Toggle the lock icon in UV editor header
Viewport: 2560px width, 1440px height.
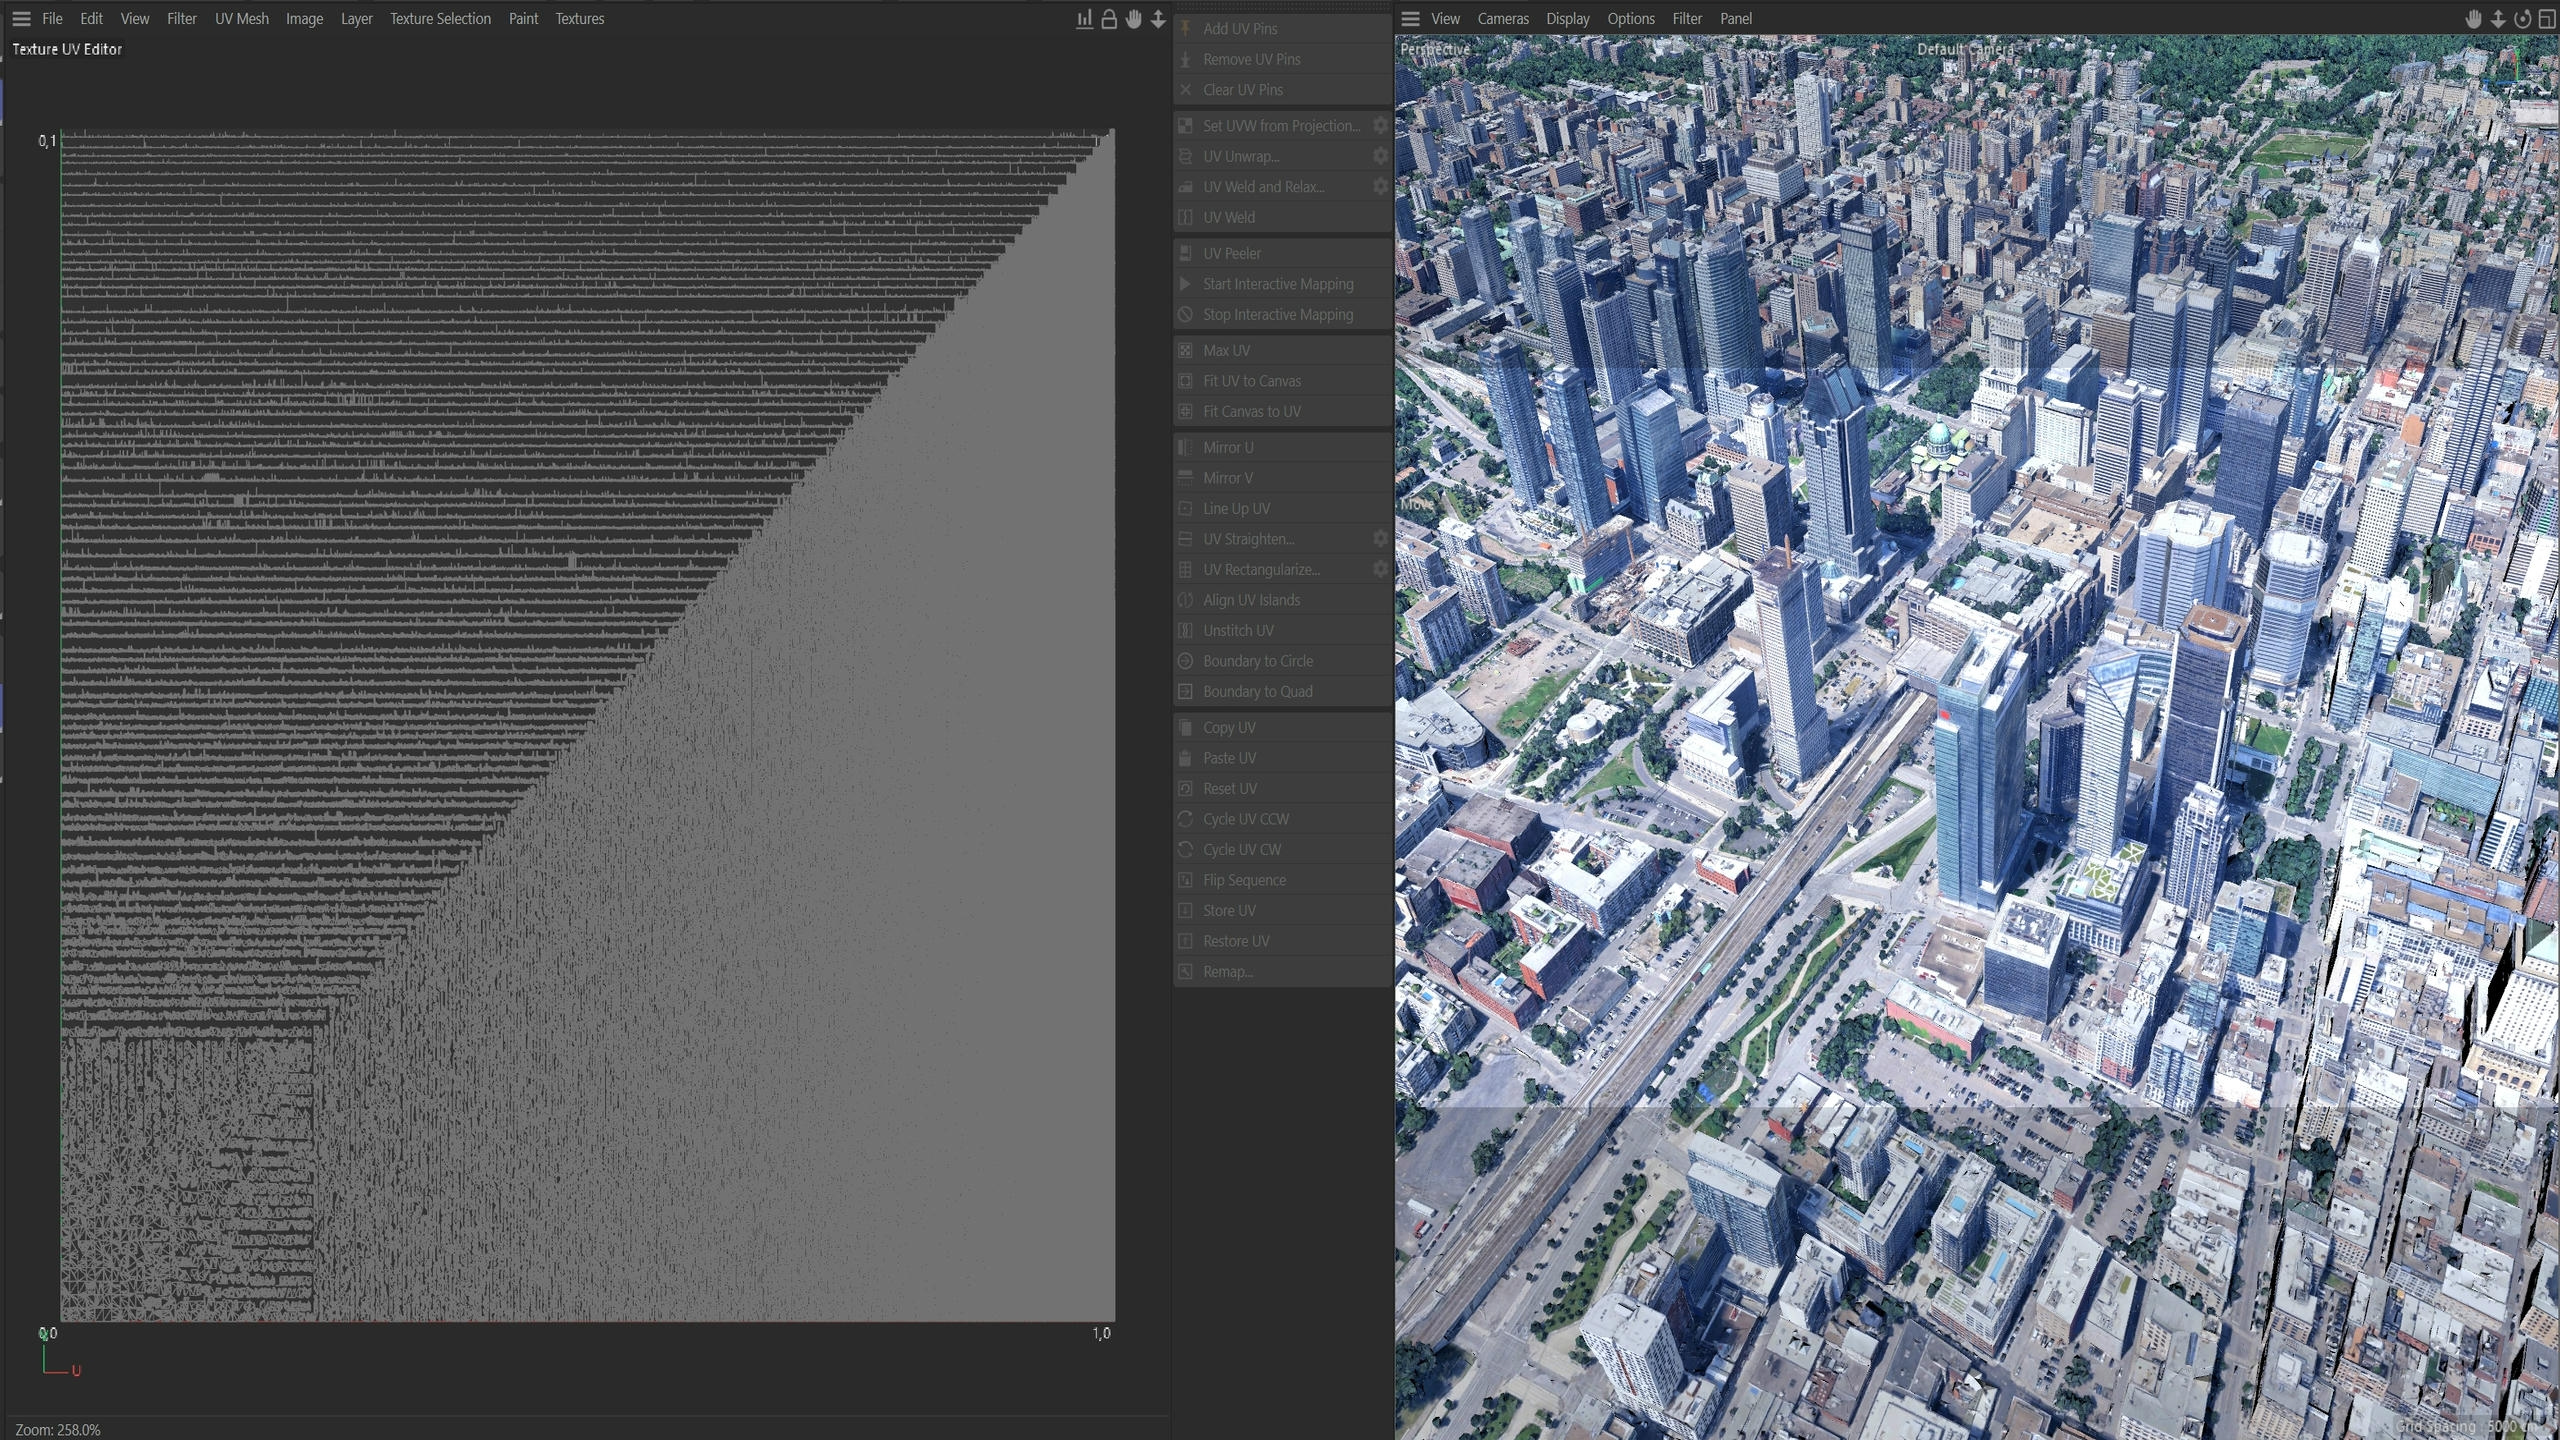tap(1109, 19)
